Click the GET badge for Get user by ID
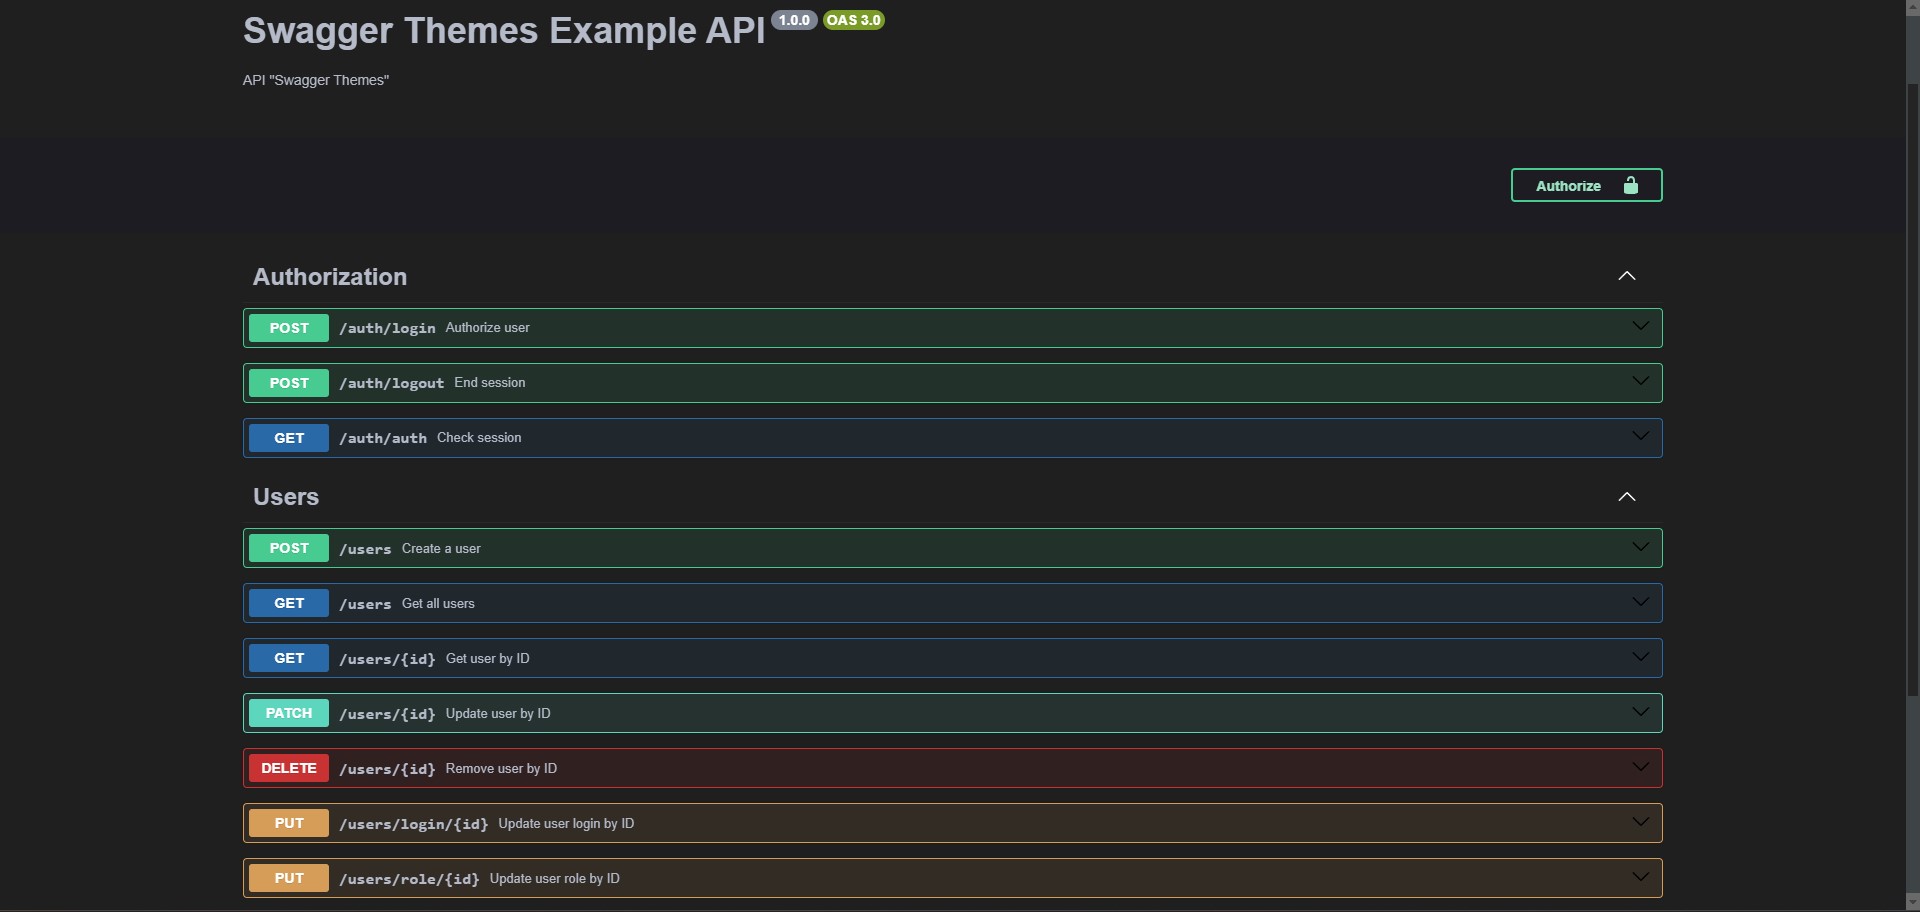This screenshot has height=912, width=1920. pyautogui.click(x=289, y=658)
